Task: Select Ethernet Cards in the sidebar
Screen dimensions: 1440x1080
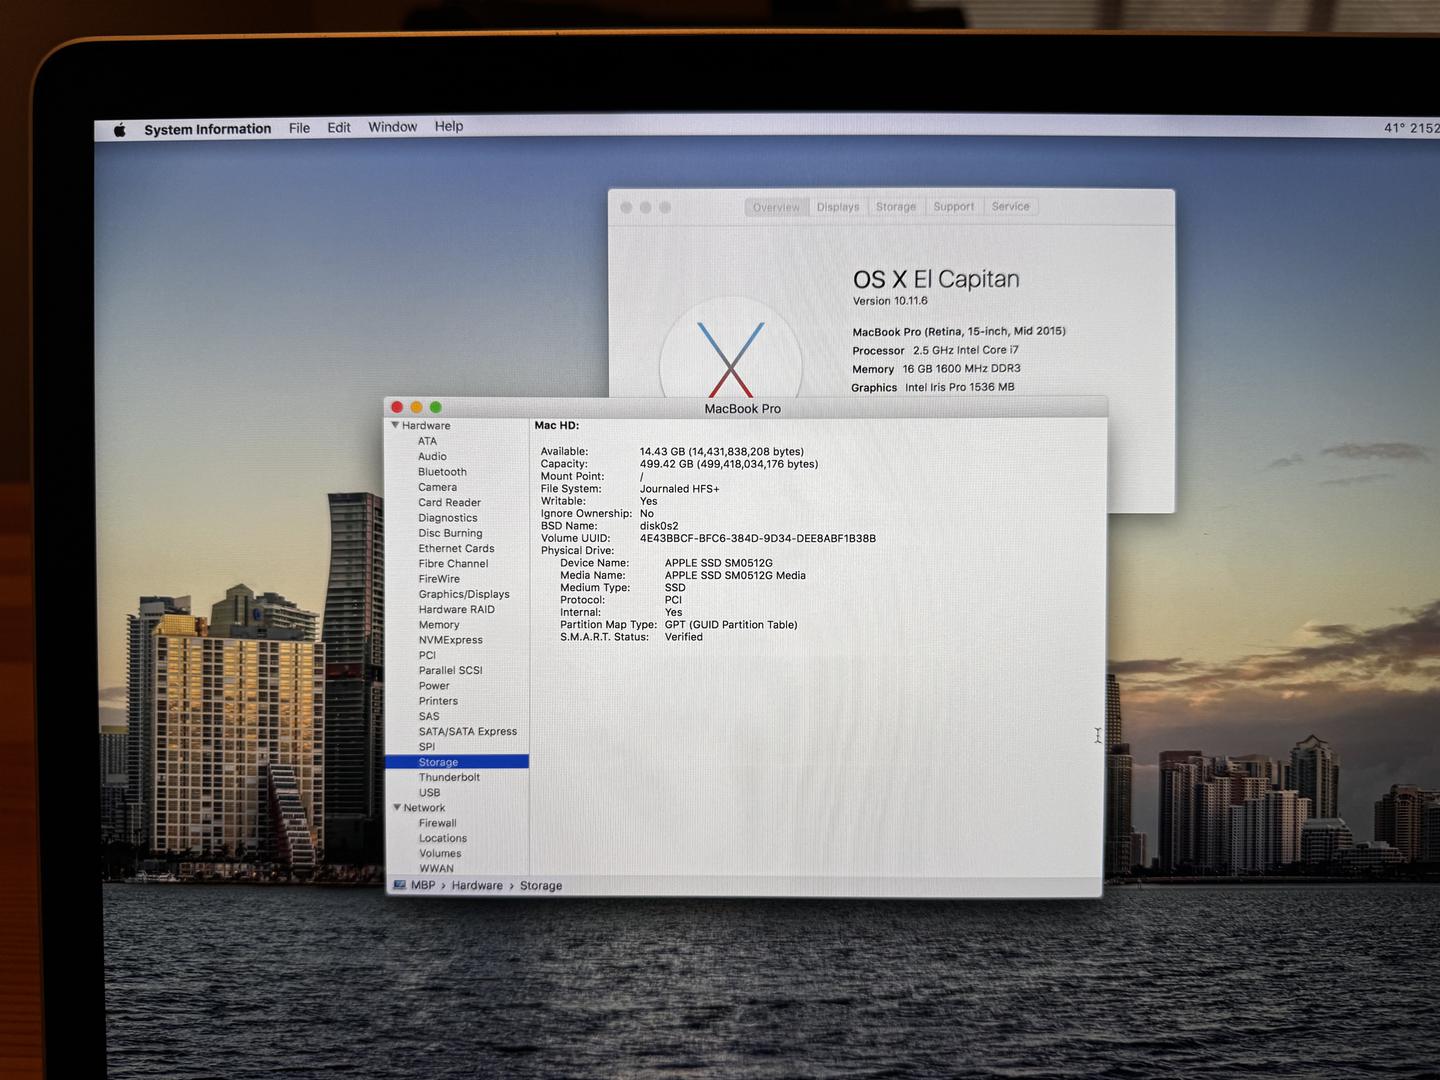Action: (456, 548)
